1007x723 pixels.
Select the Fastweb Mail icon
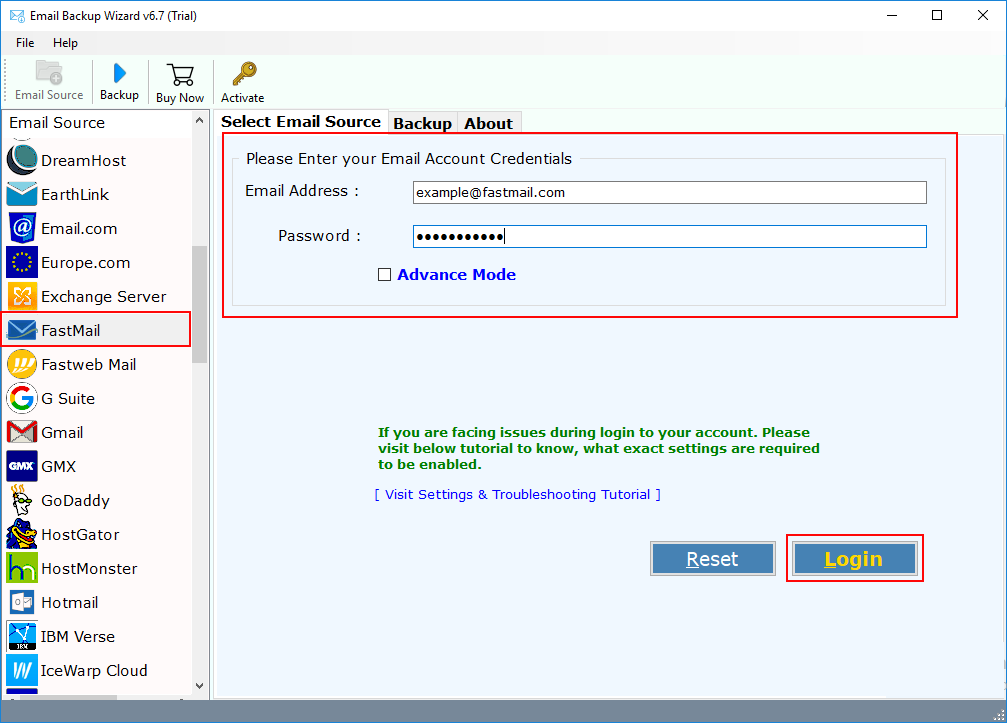(x=22, y=364)
